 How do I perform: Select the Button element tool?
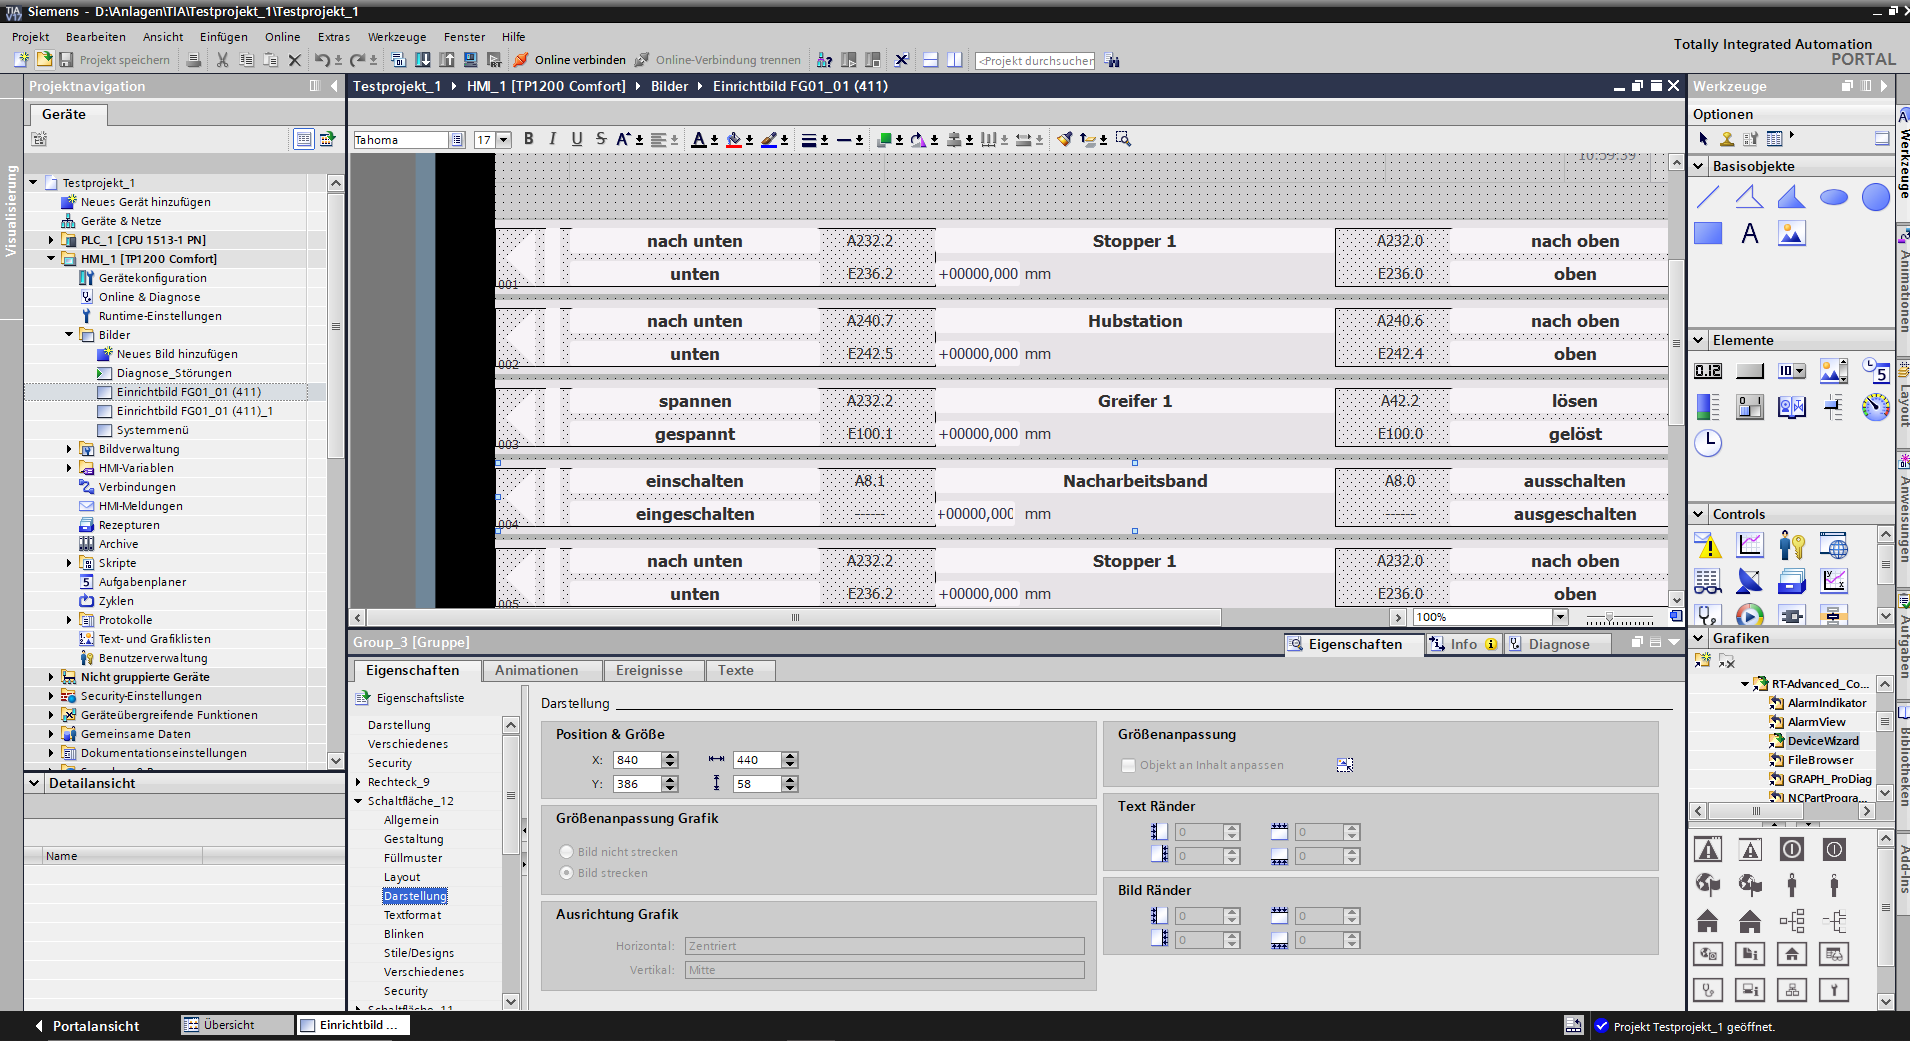[x=1750, y=371]
